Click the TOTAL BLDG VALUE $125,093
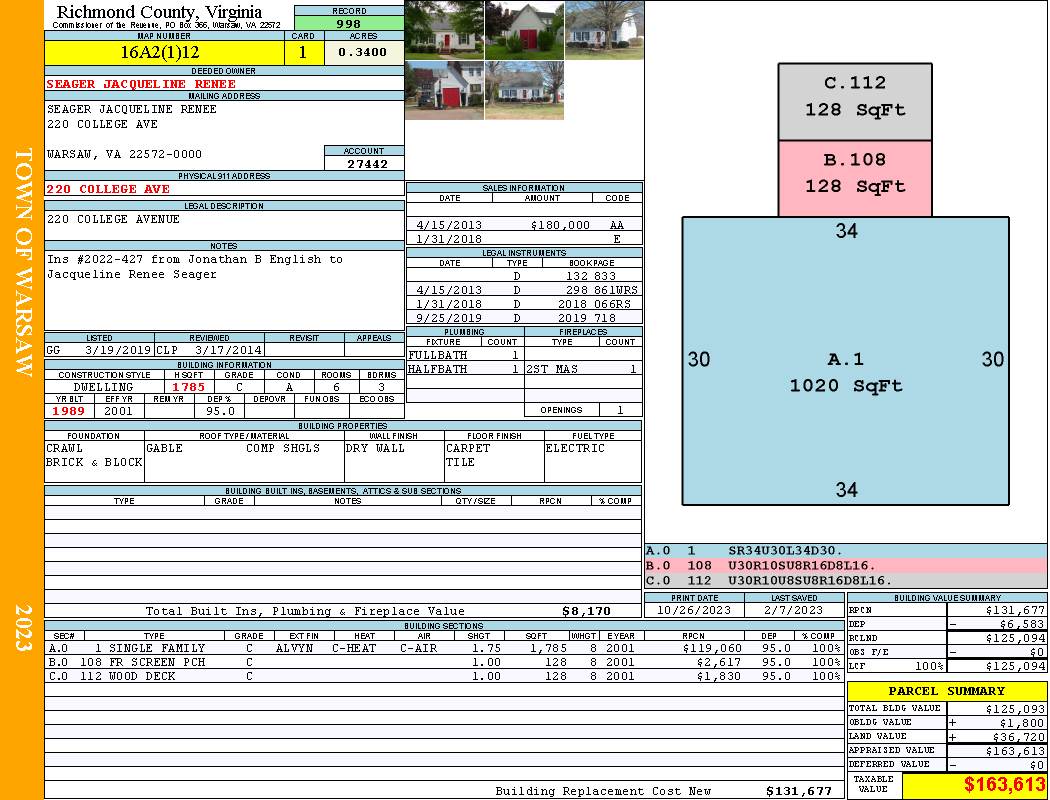Image resolution: width=1050 pixels, height=800 pixels. (x=1015, y=708)
